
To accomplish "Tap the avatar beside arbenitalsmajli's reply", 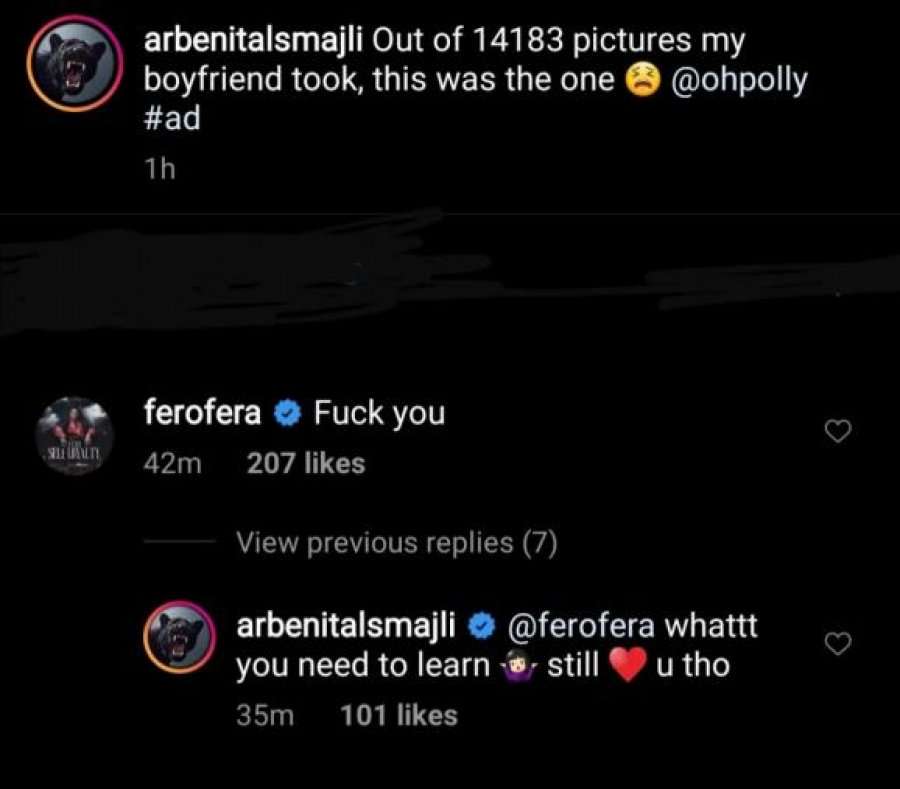I will (182, 638).
